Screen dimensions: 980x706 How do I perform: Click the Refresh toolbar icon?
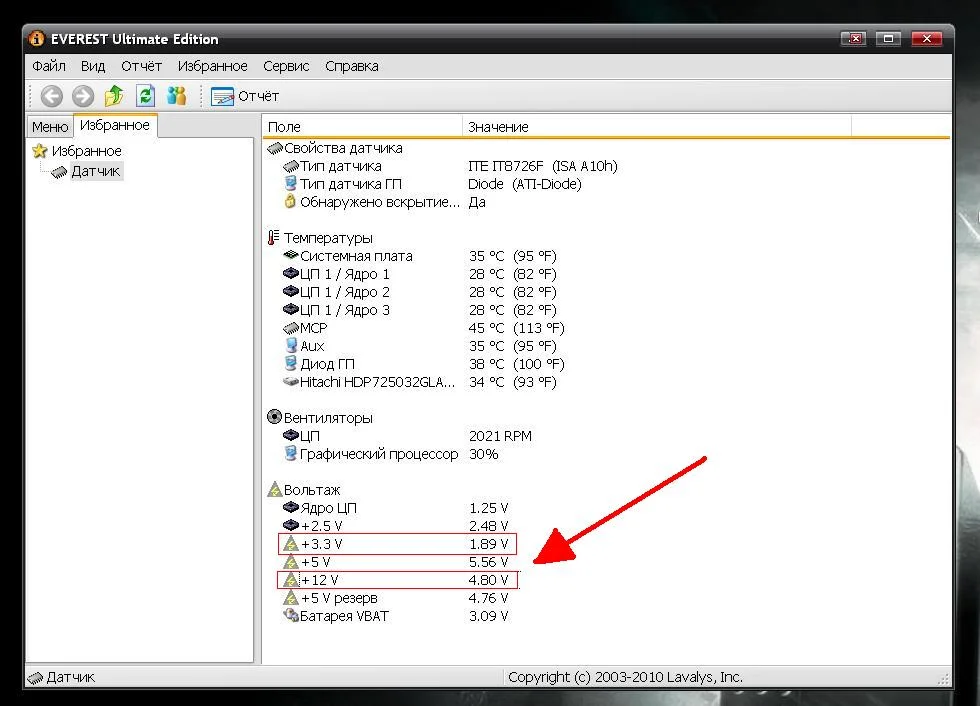pos(146,96)
